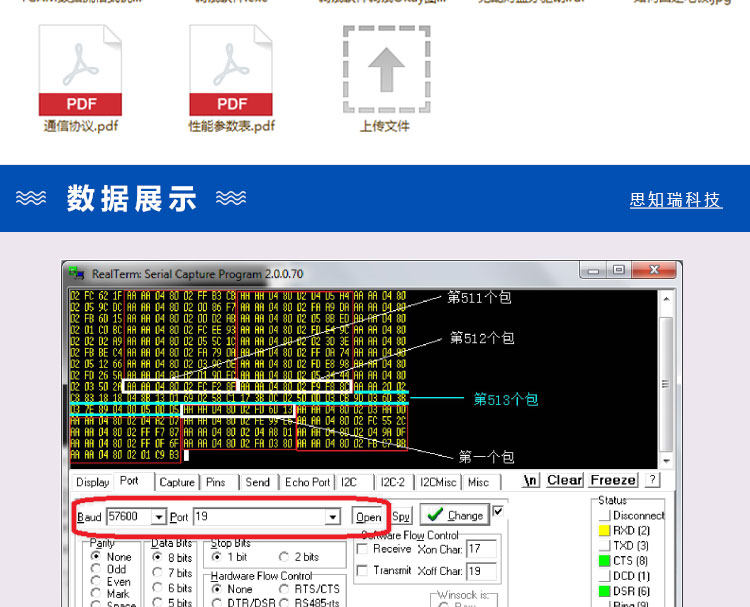This screenshot has width=750, height=607.
Task: Click the Clear button
Action: [x=564, y=480]
